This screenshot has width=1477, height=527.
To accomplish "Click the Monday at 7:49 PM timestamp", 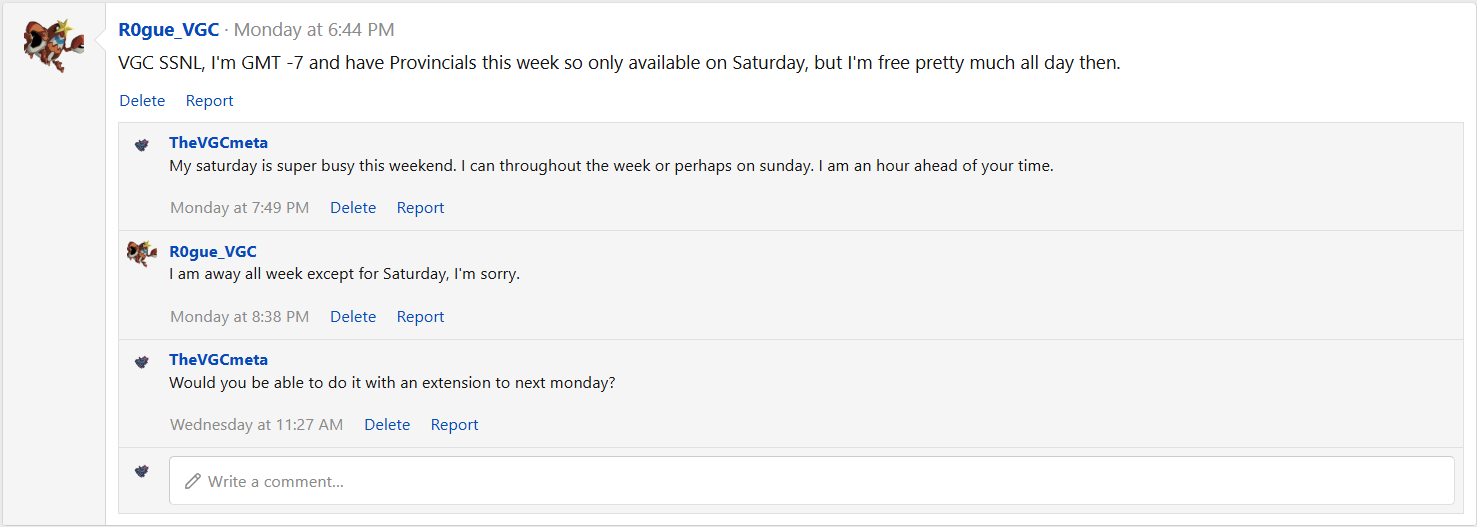I will [x=239, y=208].
